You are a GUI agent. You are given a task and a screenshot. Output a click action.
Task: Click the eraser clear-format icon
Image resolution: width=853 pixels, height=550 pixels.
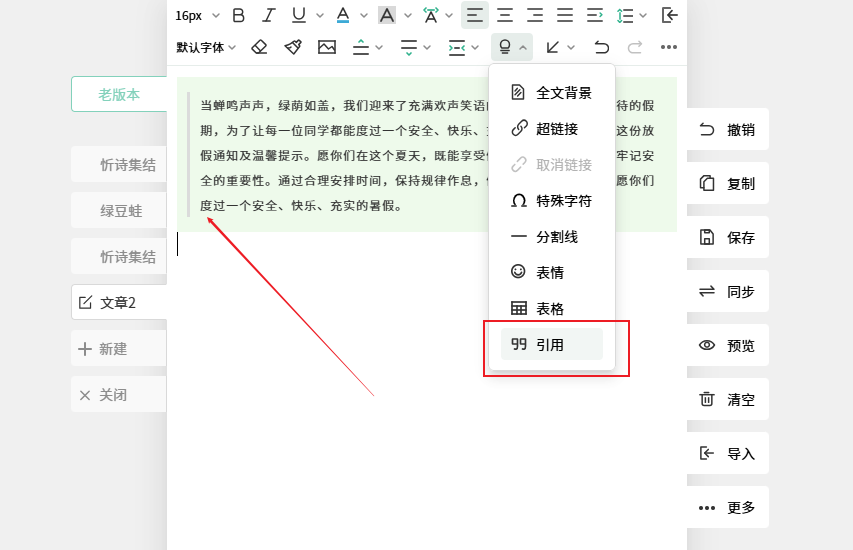[259, 47]
